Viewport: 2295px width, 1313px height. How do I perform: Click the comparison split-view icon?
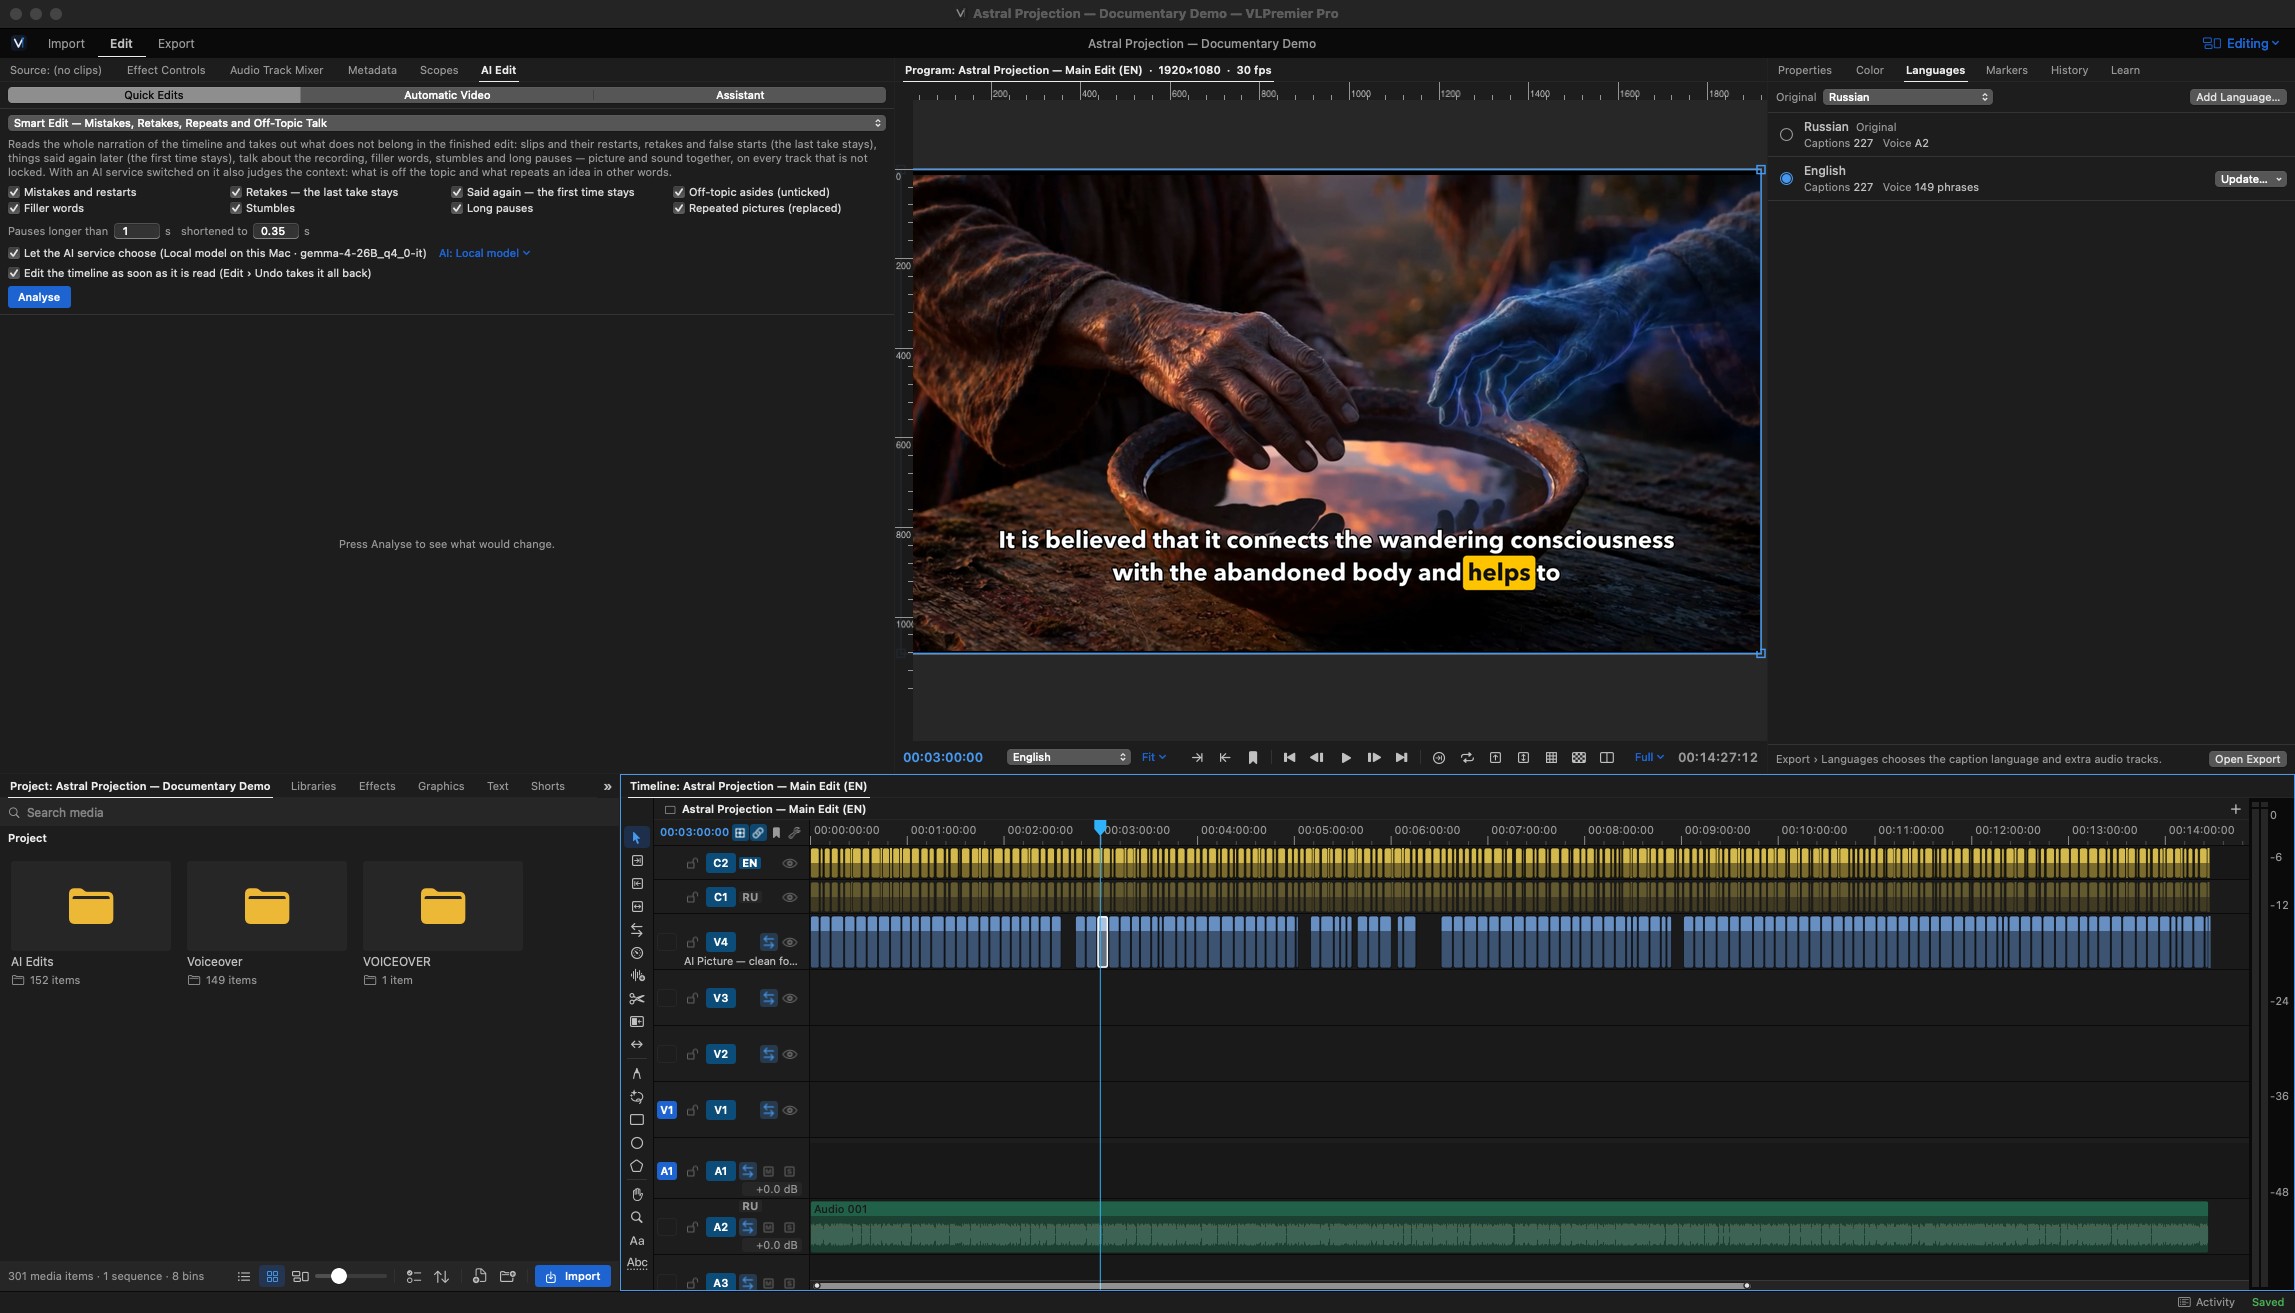(x=1607, y=758)
